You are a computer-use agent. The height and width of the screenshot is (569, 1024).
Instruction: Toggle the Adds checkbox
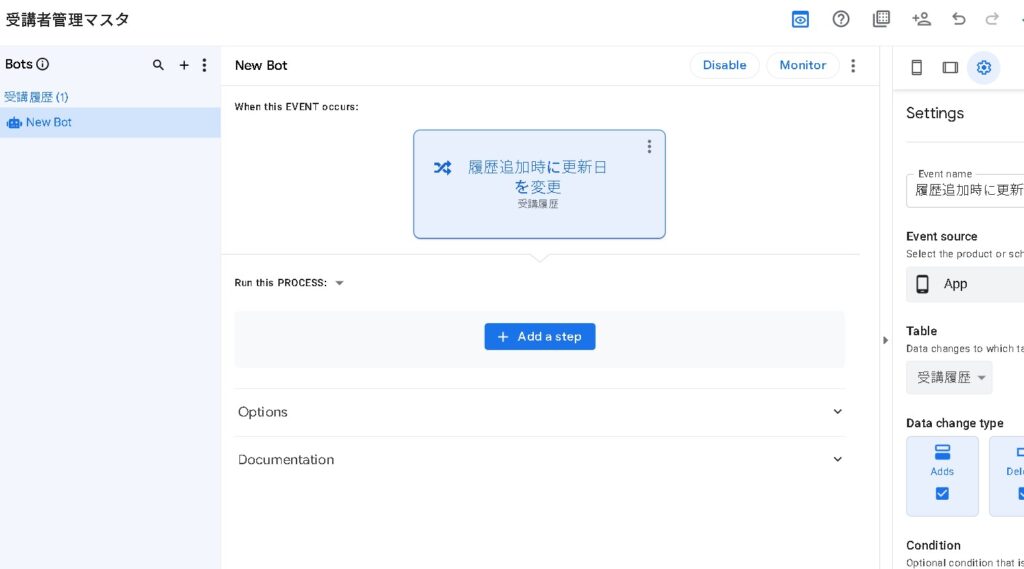point(942,493)
